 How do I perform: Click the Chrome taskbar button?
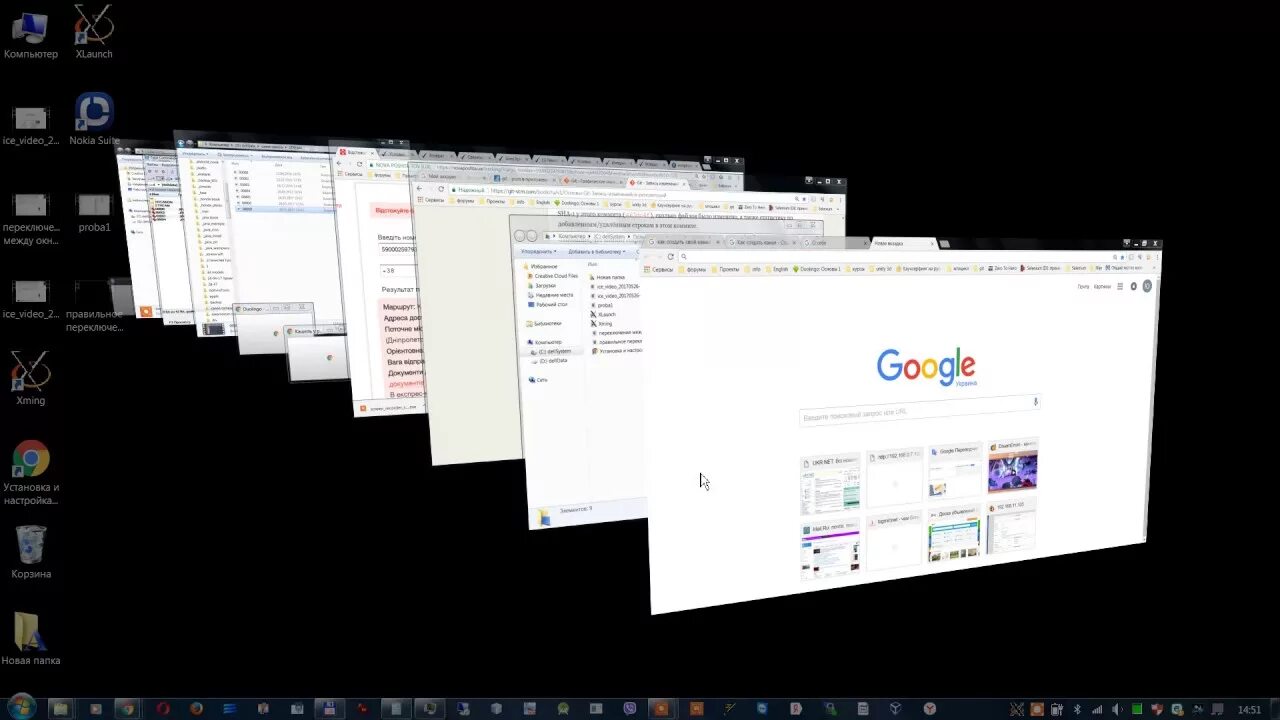pos(126,709)
